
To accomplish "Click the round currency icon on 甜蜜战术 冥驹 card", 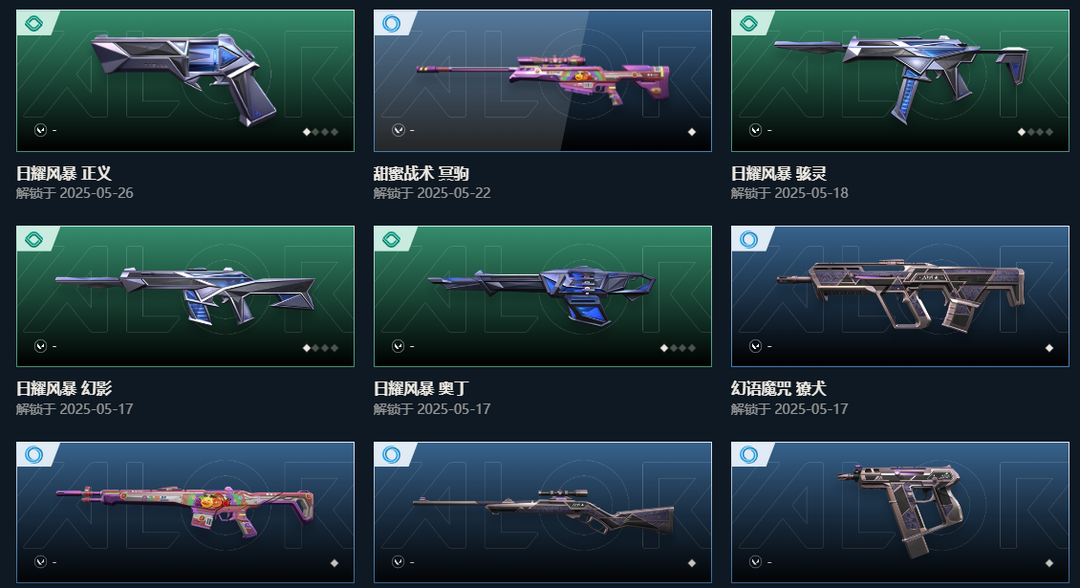I will pyautogui.click(x=398, y=129).
